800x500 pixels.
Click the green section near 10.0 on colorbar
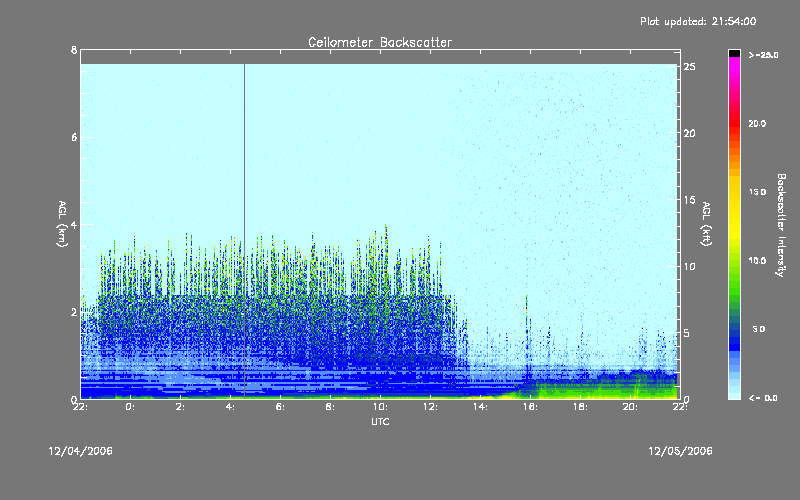(x=734, y=261)
